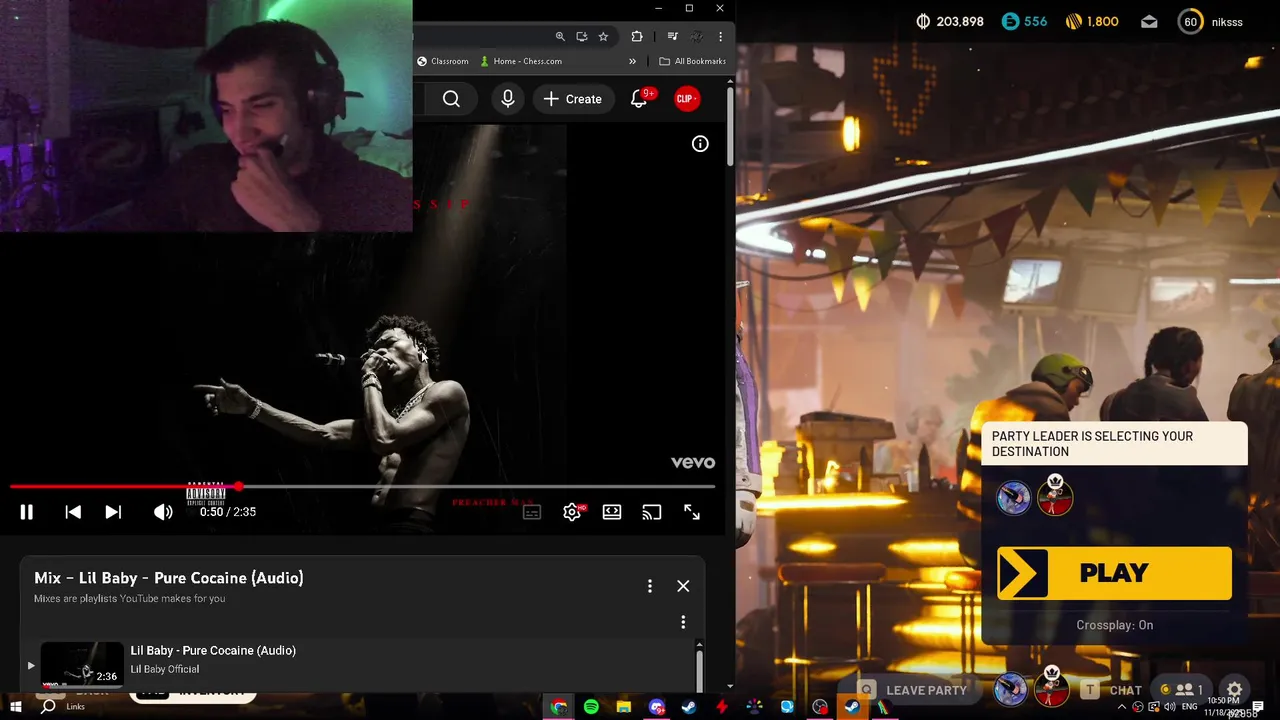Viewport: 1280px width, 720px height.
Task: Open the game mail envelope icon
Action: 1149,22
